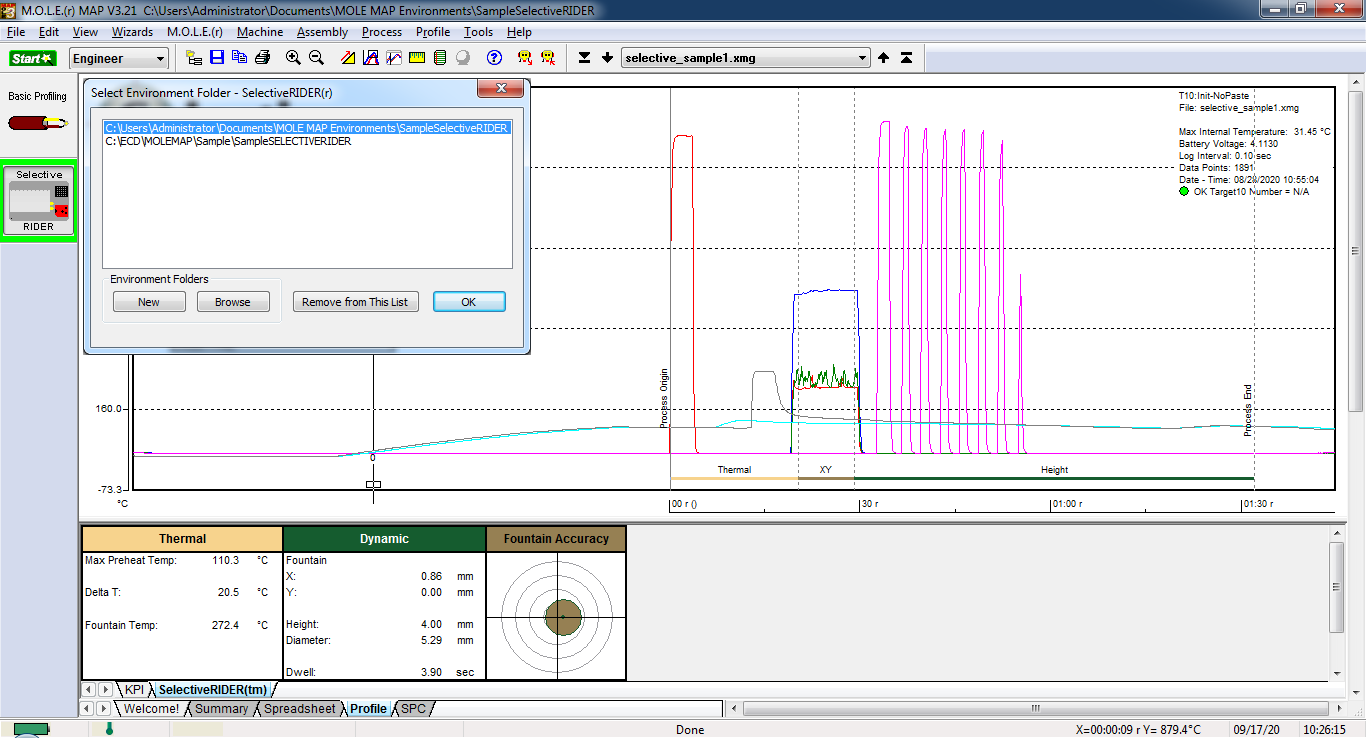Click the Process Origin marker on graph
This screenshot has width=1366, height=738.
coord(664,398)
